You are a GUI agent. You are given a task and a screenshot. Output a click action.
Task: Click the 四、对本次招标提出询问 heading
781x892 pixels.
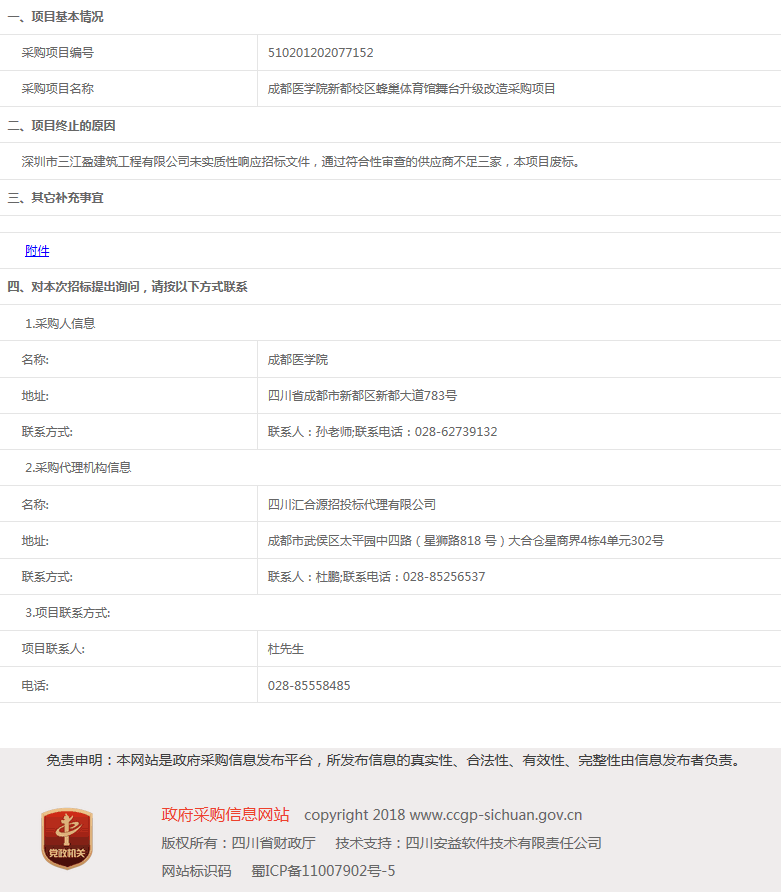tap(127, 287)
